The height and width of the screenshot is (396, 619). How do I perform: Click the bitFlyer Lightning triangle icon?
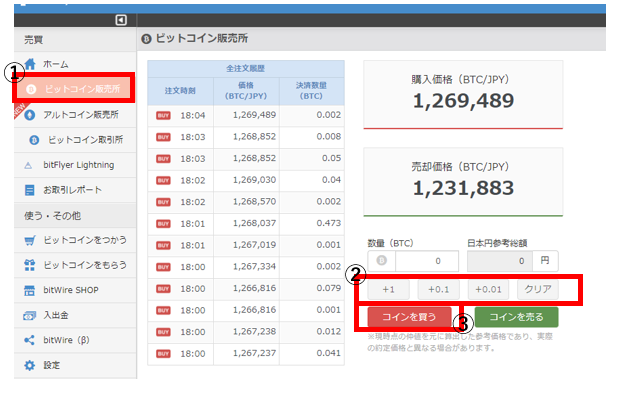28,165
